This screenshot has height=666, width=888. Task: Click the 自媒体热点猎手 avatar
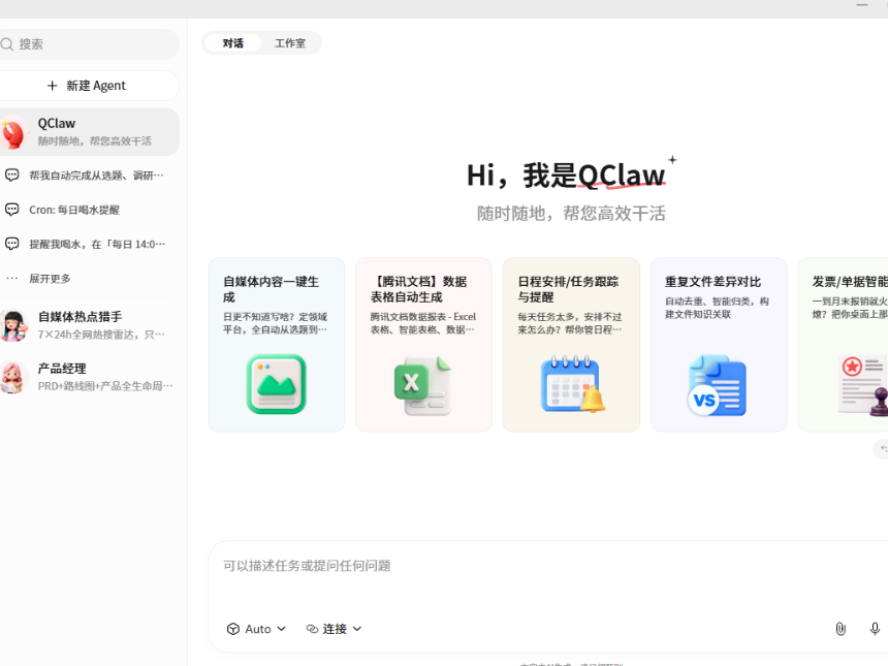[x=14, y=326]
